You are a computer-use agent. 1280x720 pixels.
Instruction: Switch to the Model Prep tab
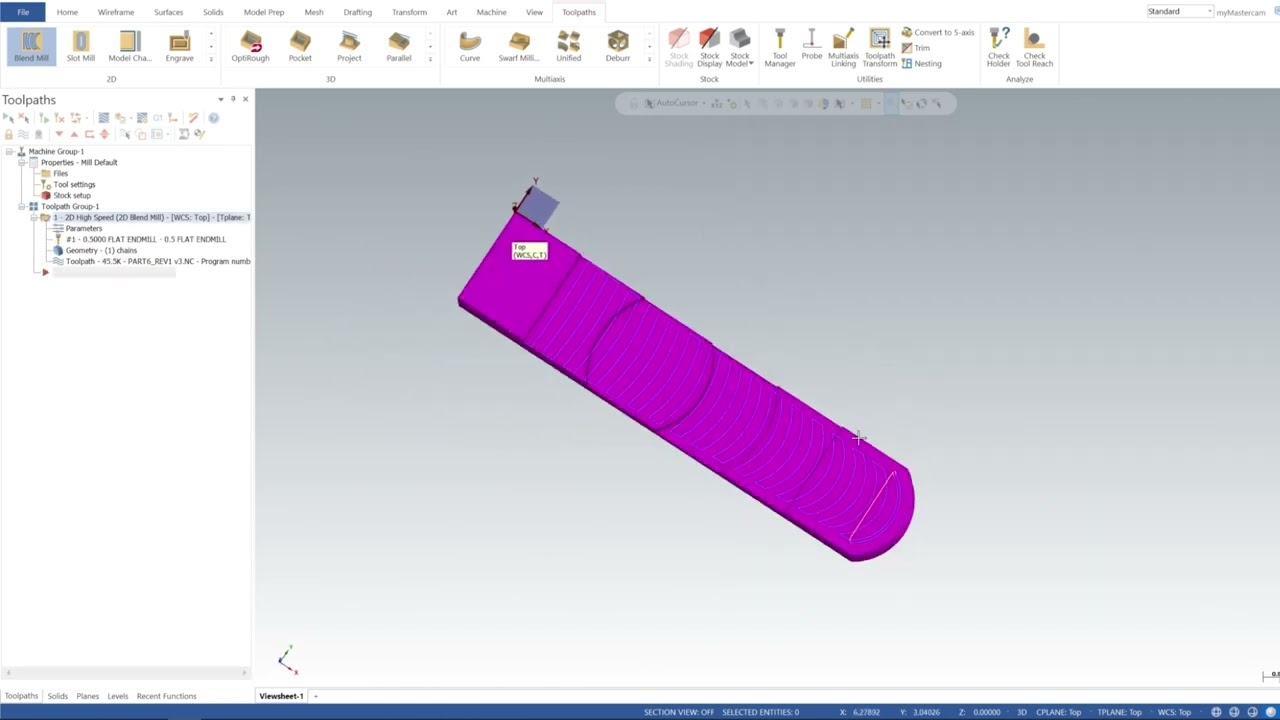point(264,12)
